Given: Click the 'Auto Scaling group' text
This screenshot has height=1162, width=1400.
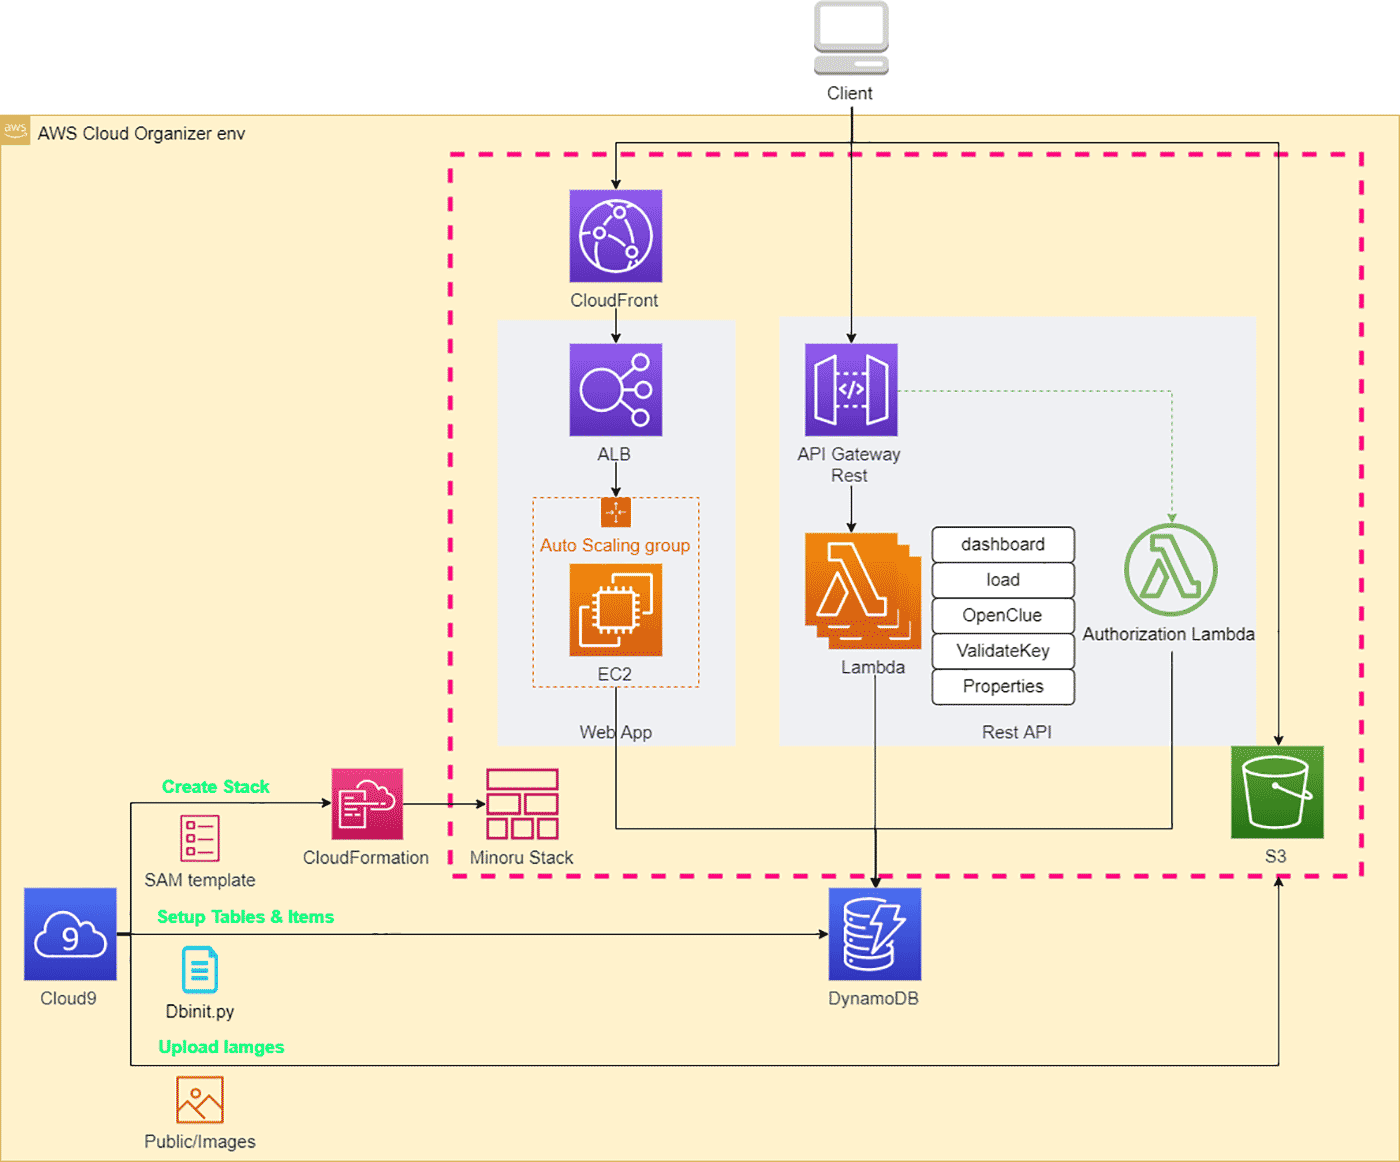Looking at the screenshot, I should point(615,545).
